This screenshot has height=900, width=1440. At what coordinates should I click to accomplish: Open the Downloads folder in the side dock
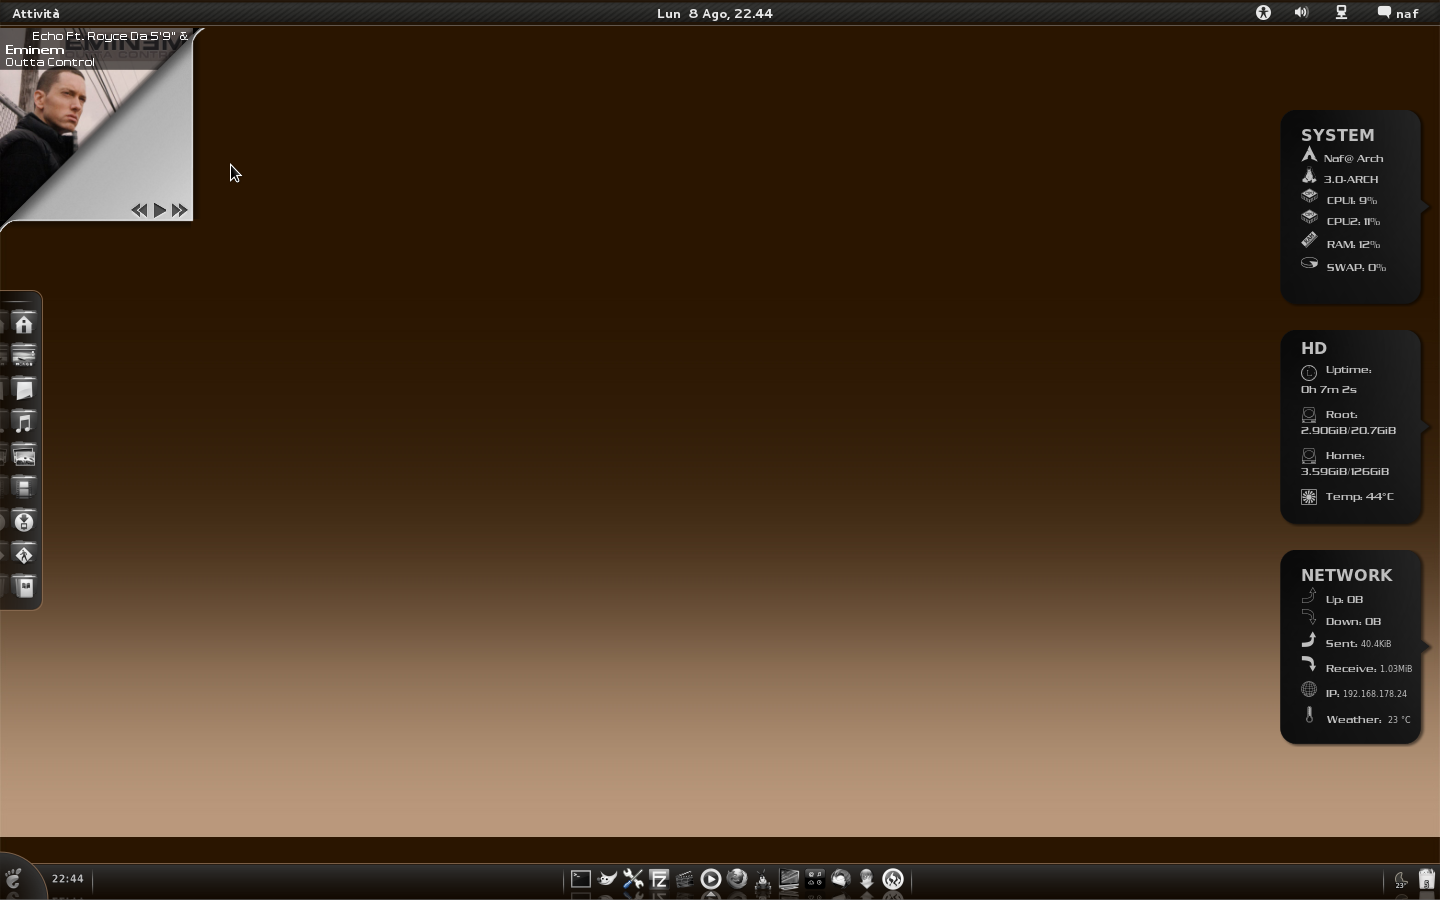point(24,522)
